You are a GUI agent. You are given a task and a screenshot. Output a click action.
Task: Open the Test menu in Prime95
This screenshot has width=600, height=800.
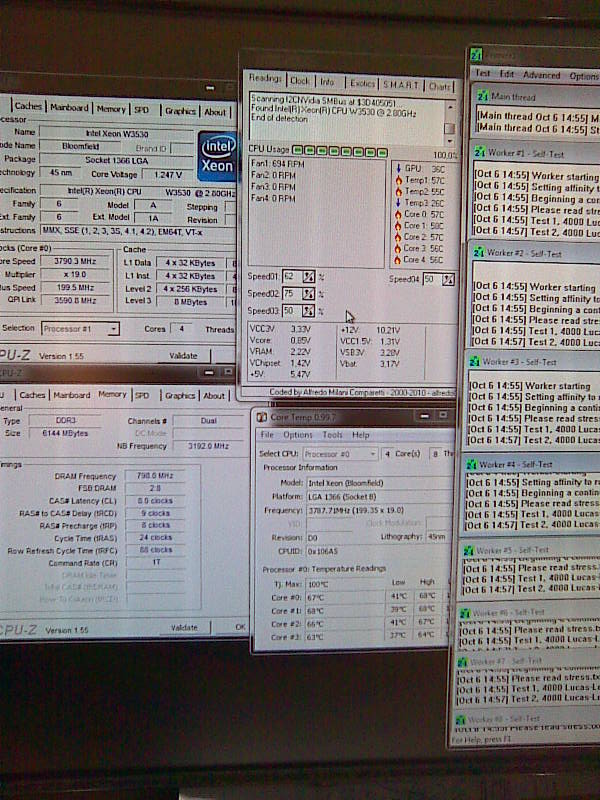[482, 73]
